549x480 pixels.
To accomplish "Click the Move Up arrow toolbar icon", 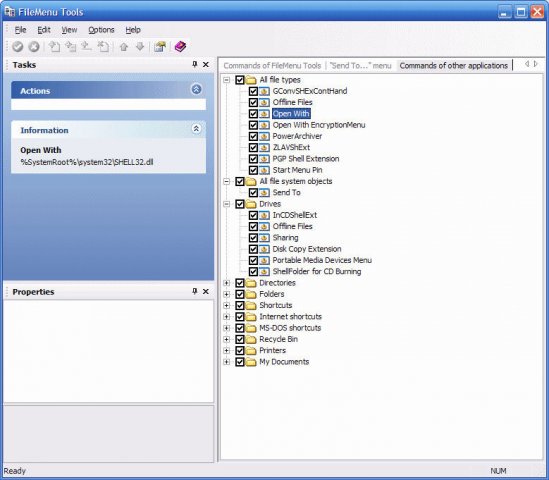I will click(124, 47).
